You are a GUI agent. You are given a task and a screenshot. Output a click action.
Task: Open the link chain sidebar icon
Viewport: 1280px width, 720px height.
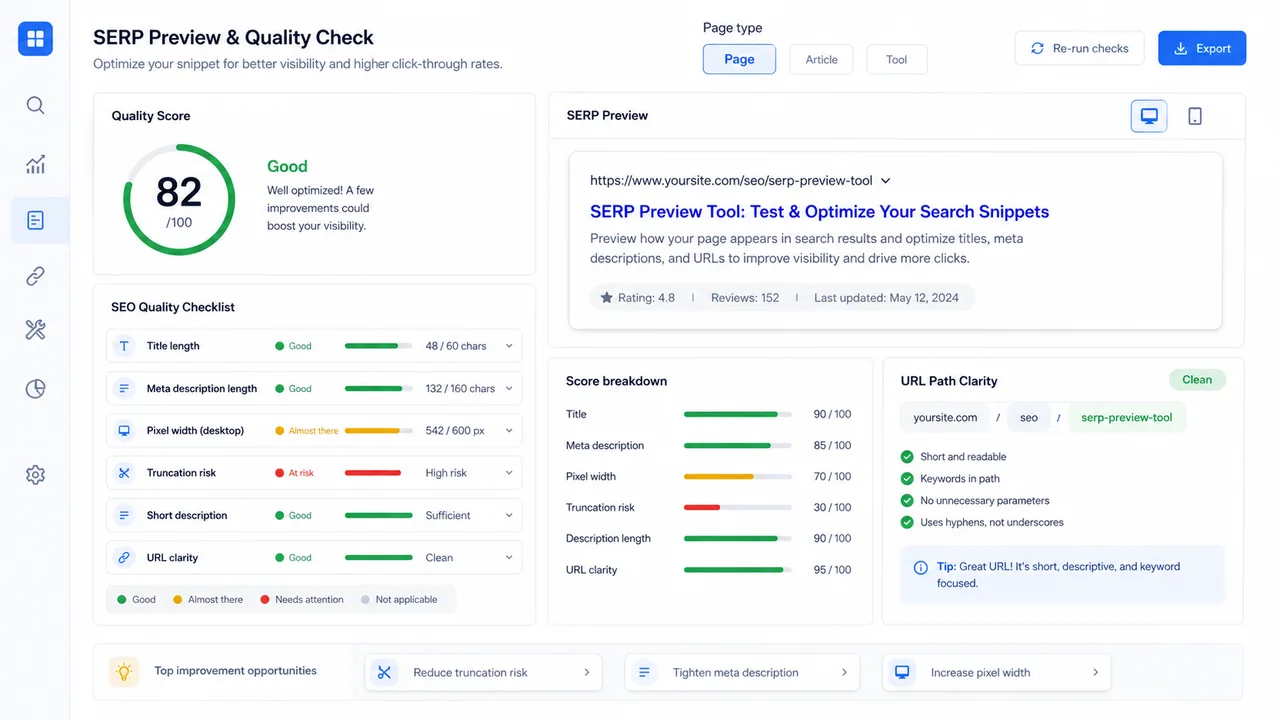point(35,277)
